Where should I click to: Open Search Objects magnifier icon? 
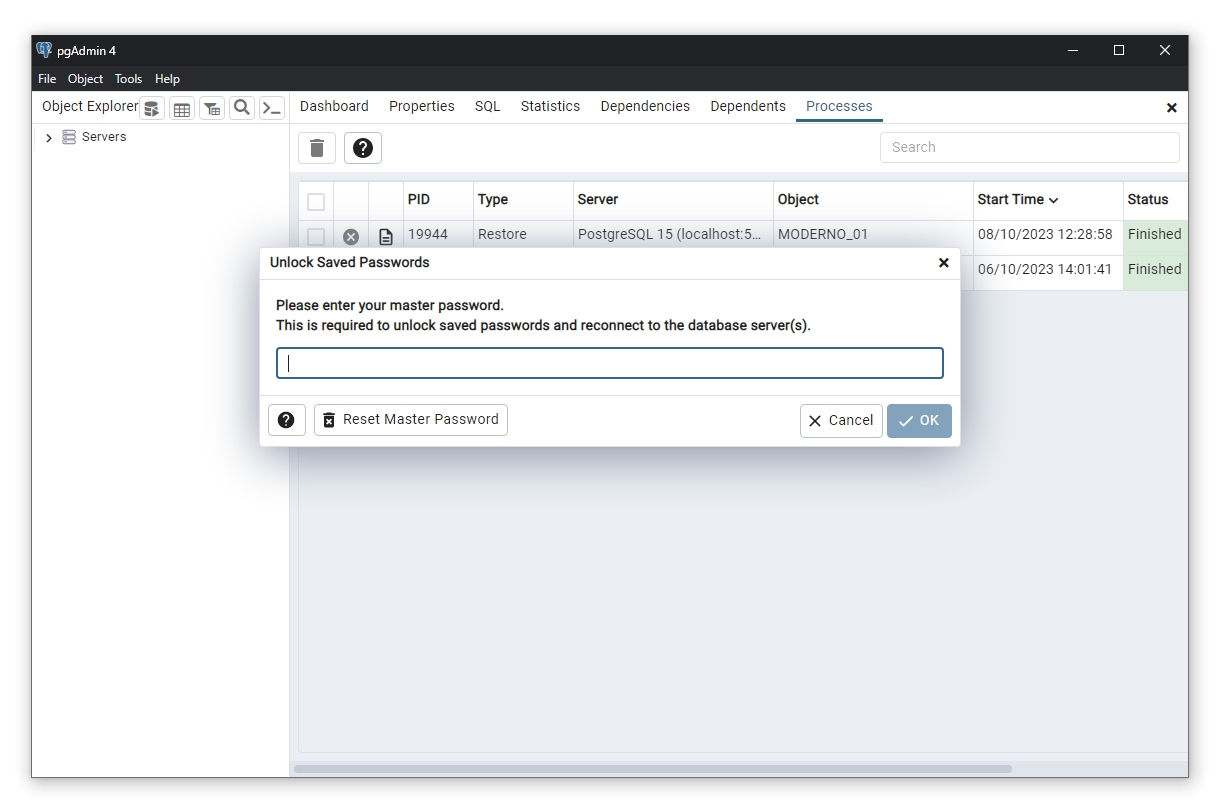coord(242,108)
